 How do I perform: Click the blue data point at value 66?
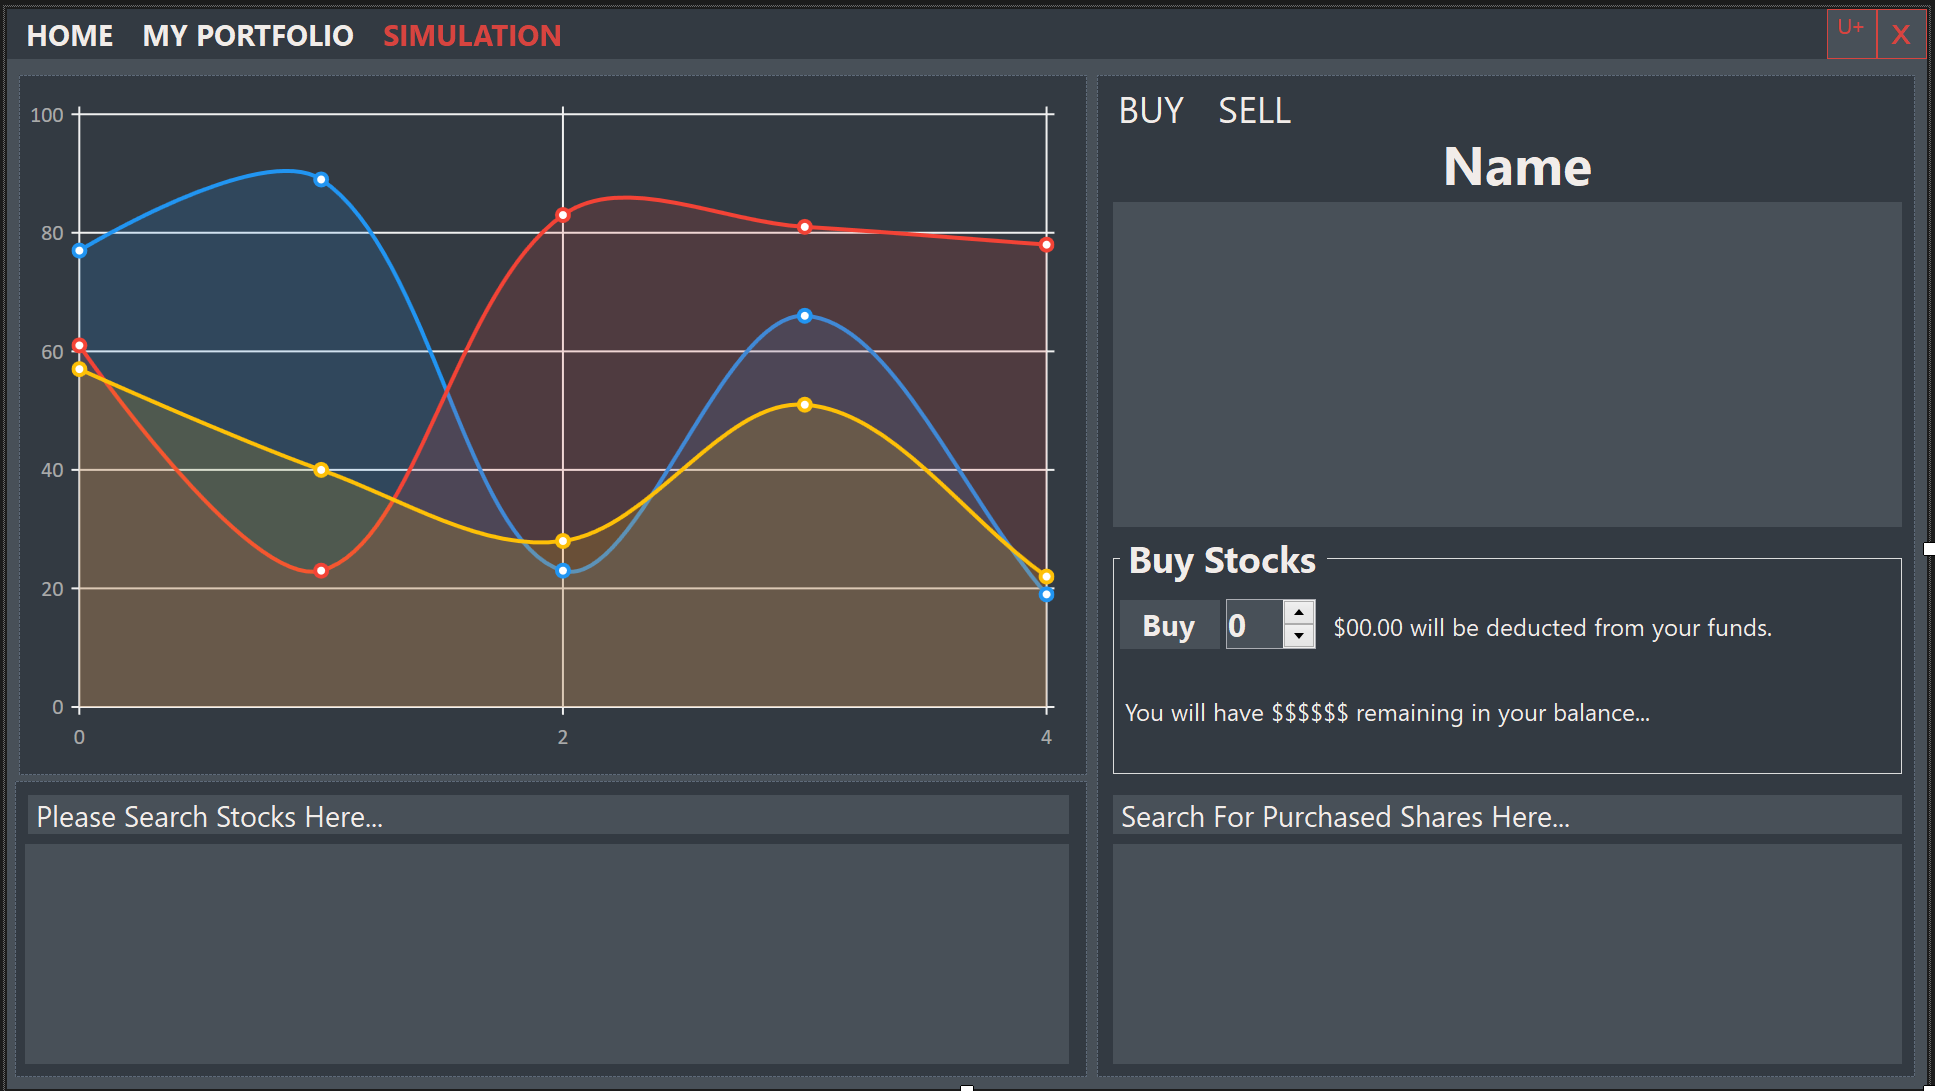click(x=805, y=316)
